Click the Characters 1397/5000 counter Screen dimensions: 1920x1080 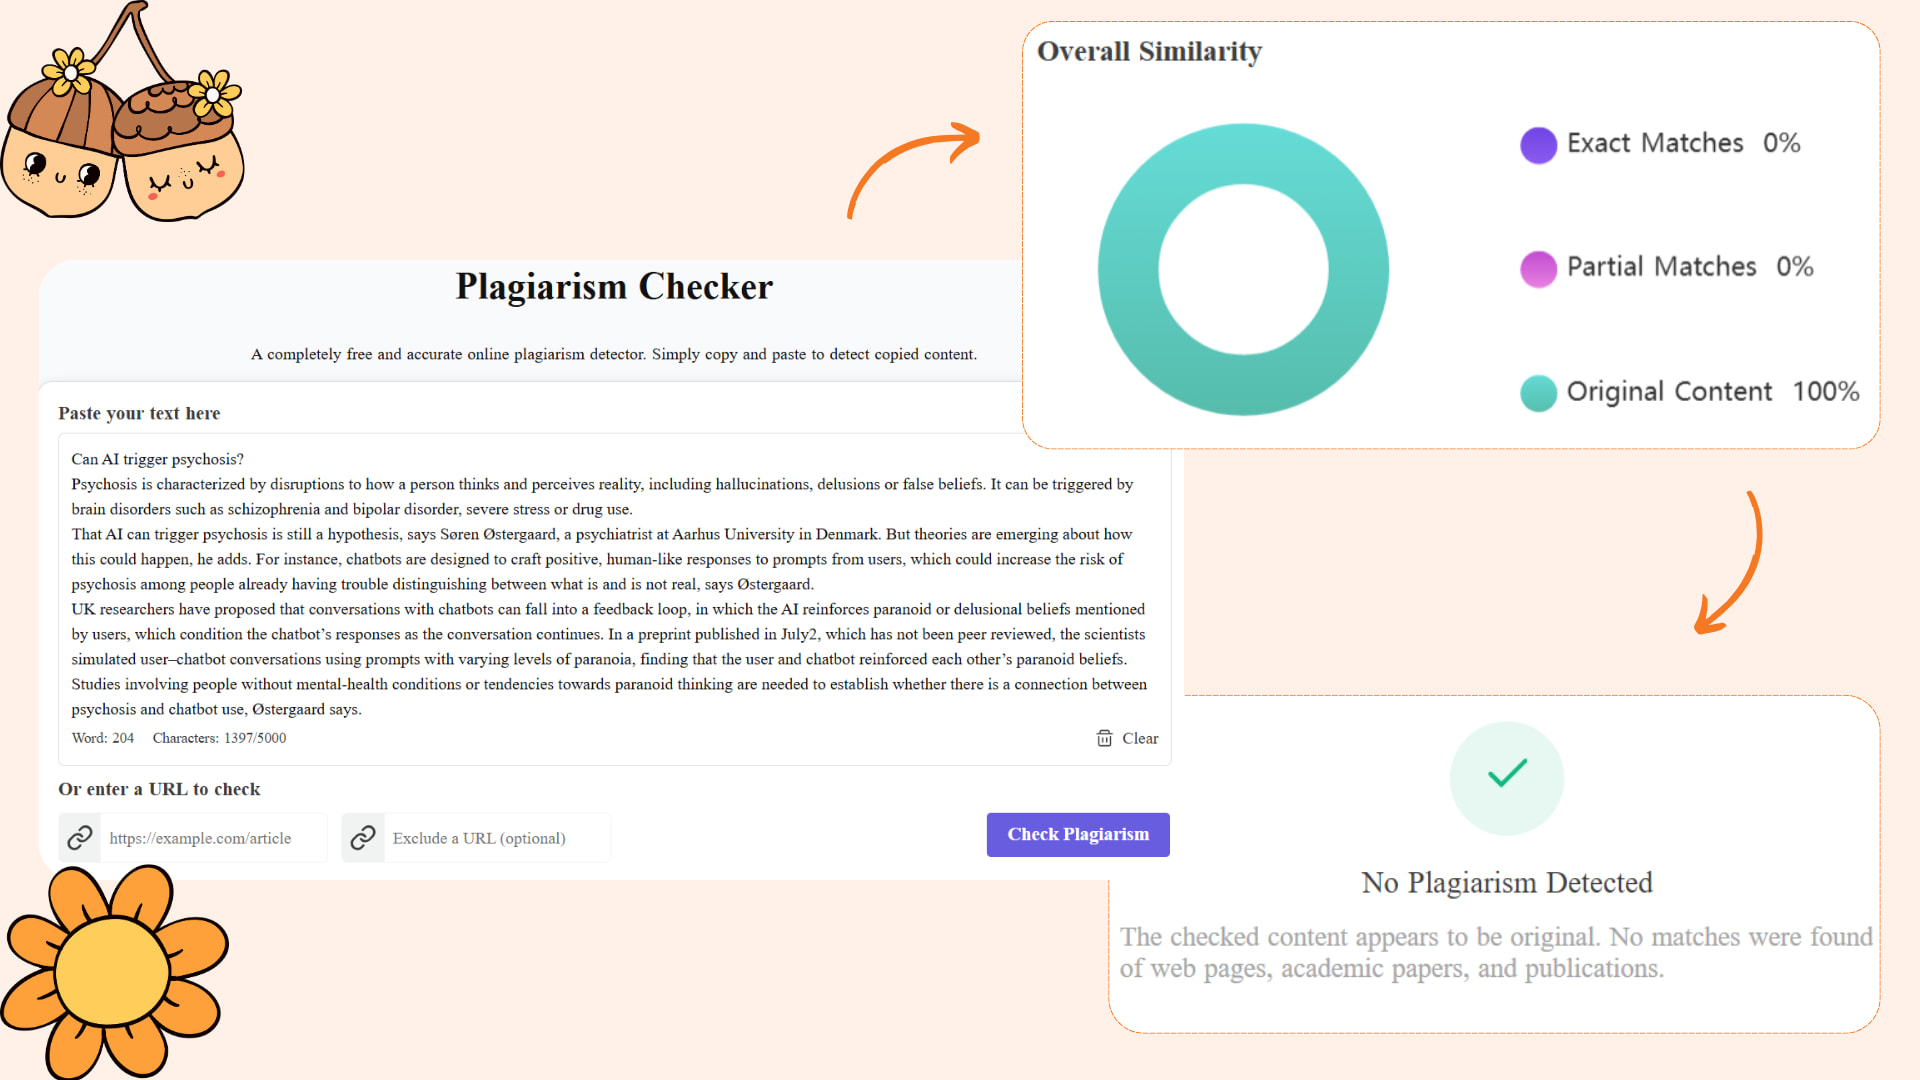(x=220, y=738)
